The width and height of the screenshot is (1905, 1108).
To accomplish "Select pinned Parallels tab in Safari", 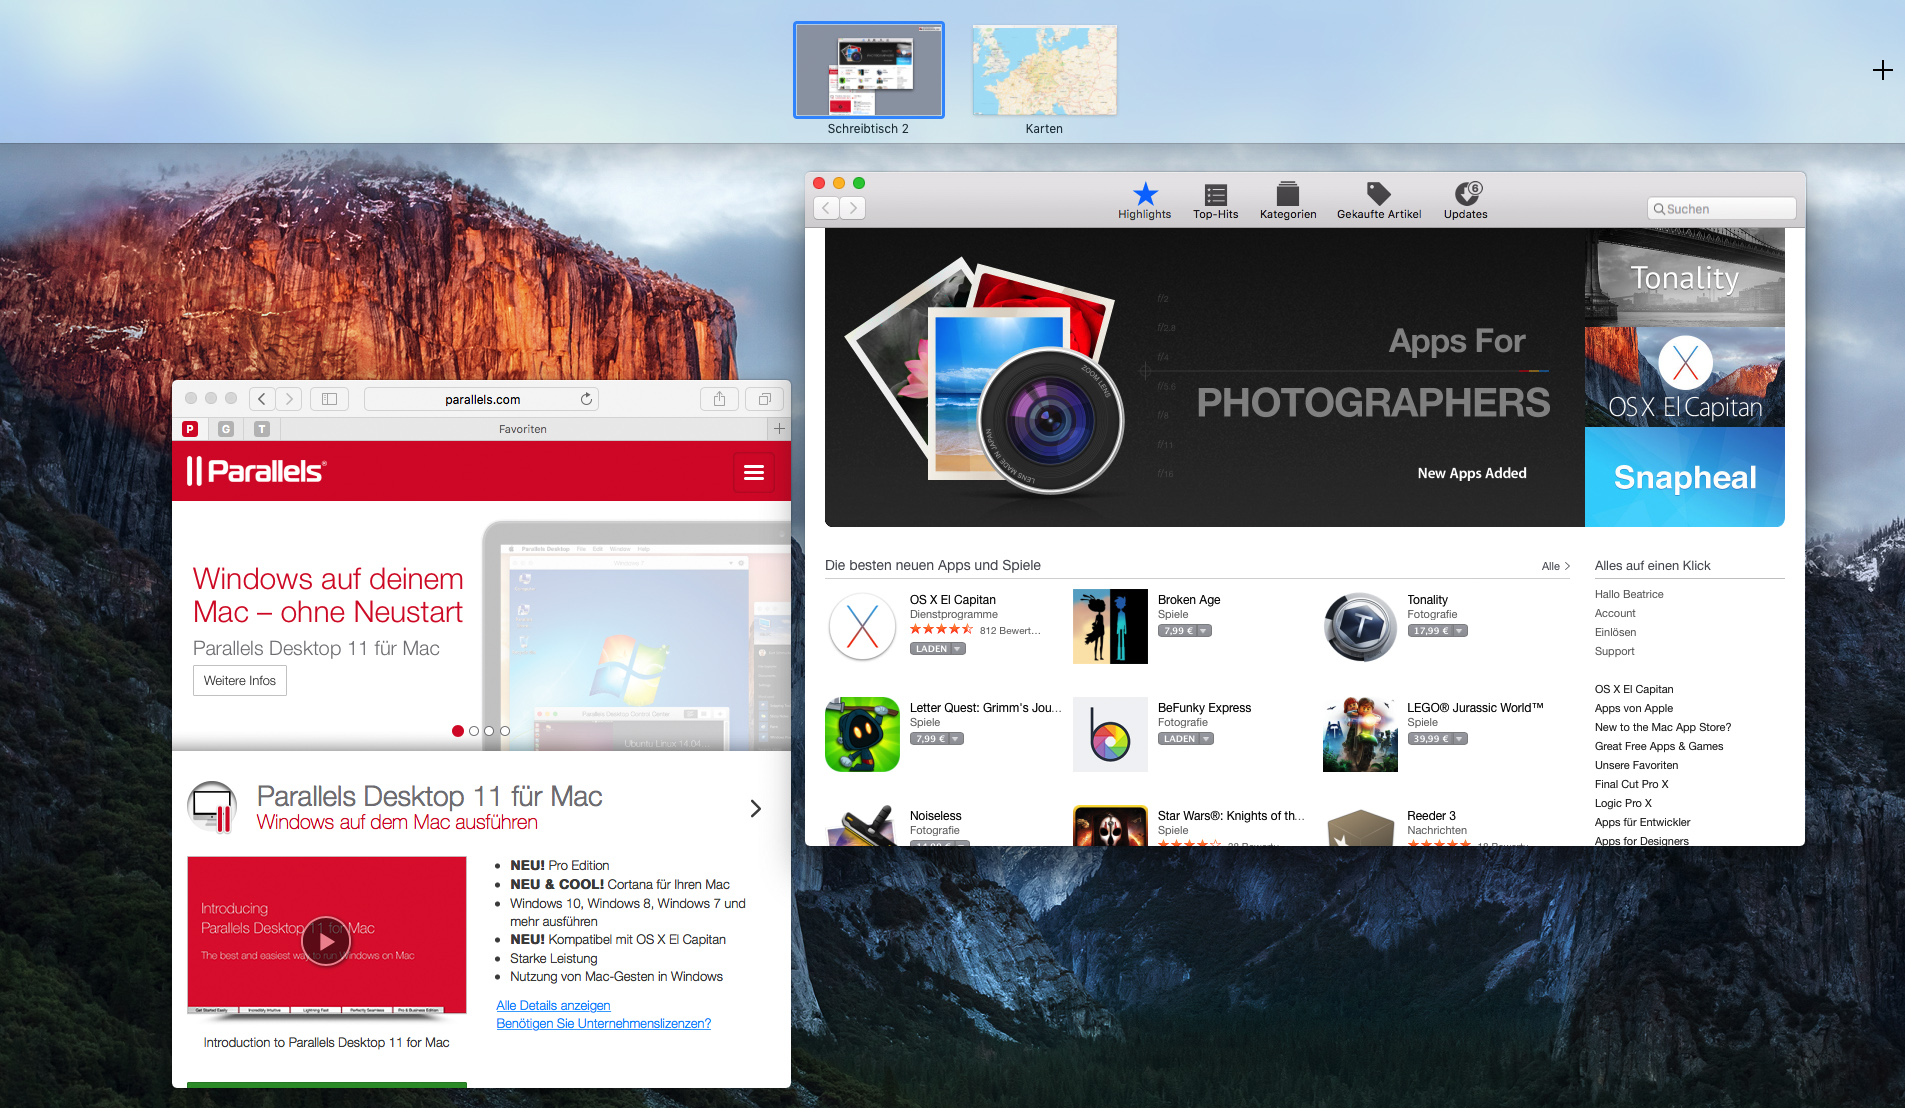I will click(x=190, y=429).
